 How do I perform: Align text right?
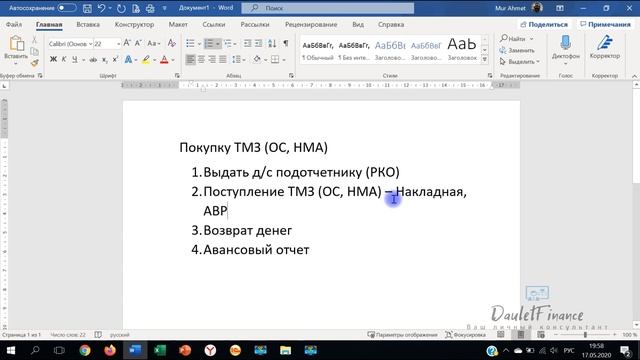point(212,60)
